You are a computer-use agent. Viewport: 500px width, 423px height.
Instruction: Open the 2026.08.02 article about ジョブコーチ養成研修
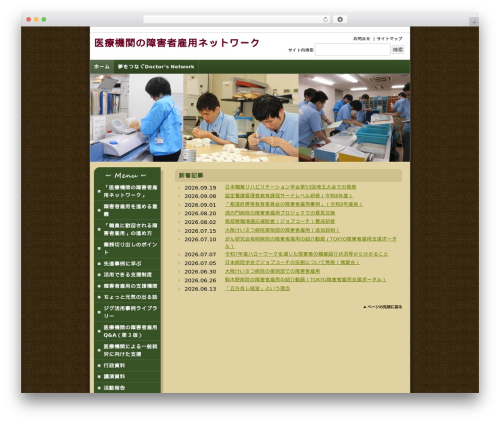point(280,221)
